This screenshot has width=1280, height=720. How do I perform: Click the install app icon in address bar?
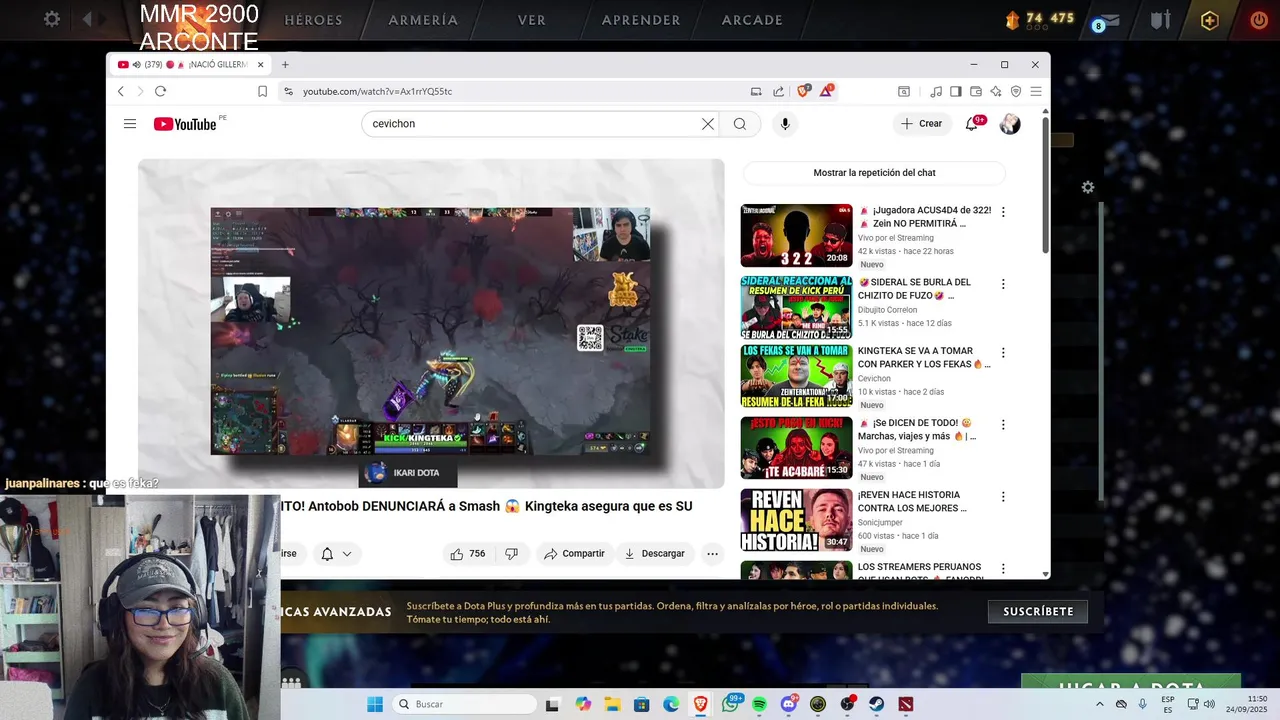coord(756,91)
